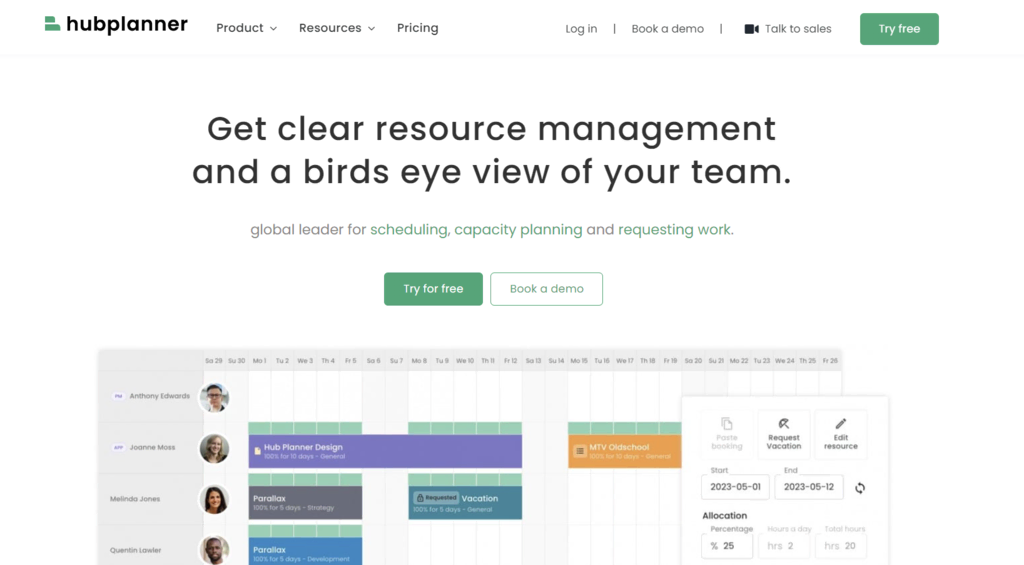This screenshot has height=565, width=1024.
Task: Click the Hours a day field
Action: click(784, 545)
